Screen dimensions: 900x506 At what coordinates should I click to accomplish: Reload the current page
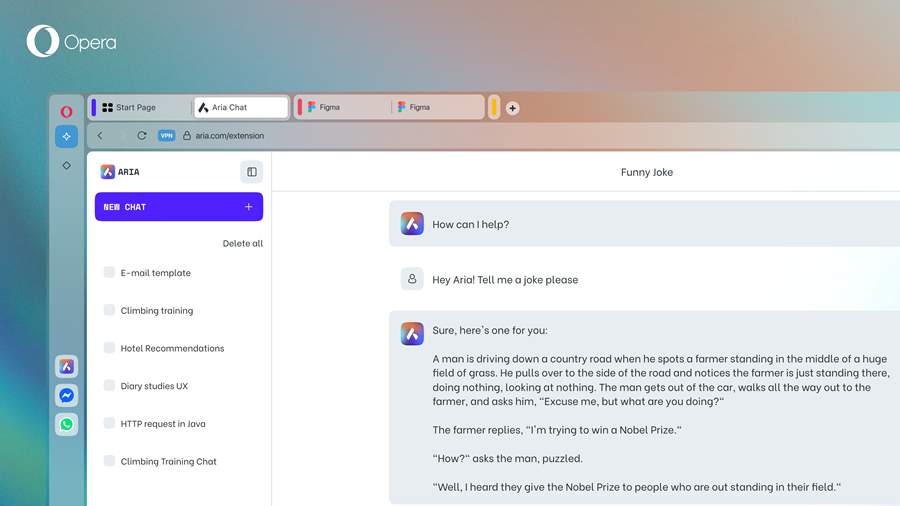click(x=142, y=136)
